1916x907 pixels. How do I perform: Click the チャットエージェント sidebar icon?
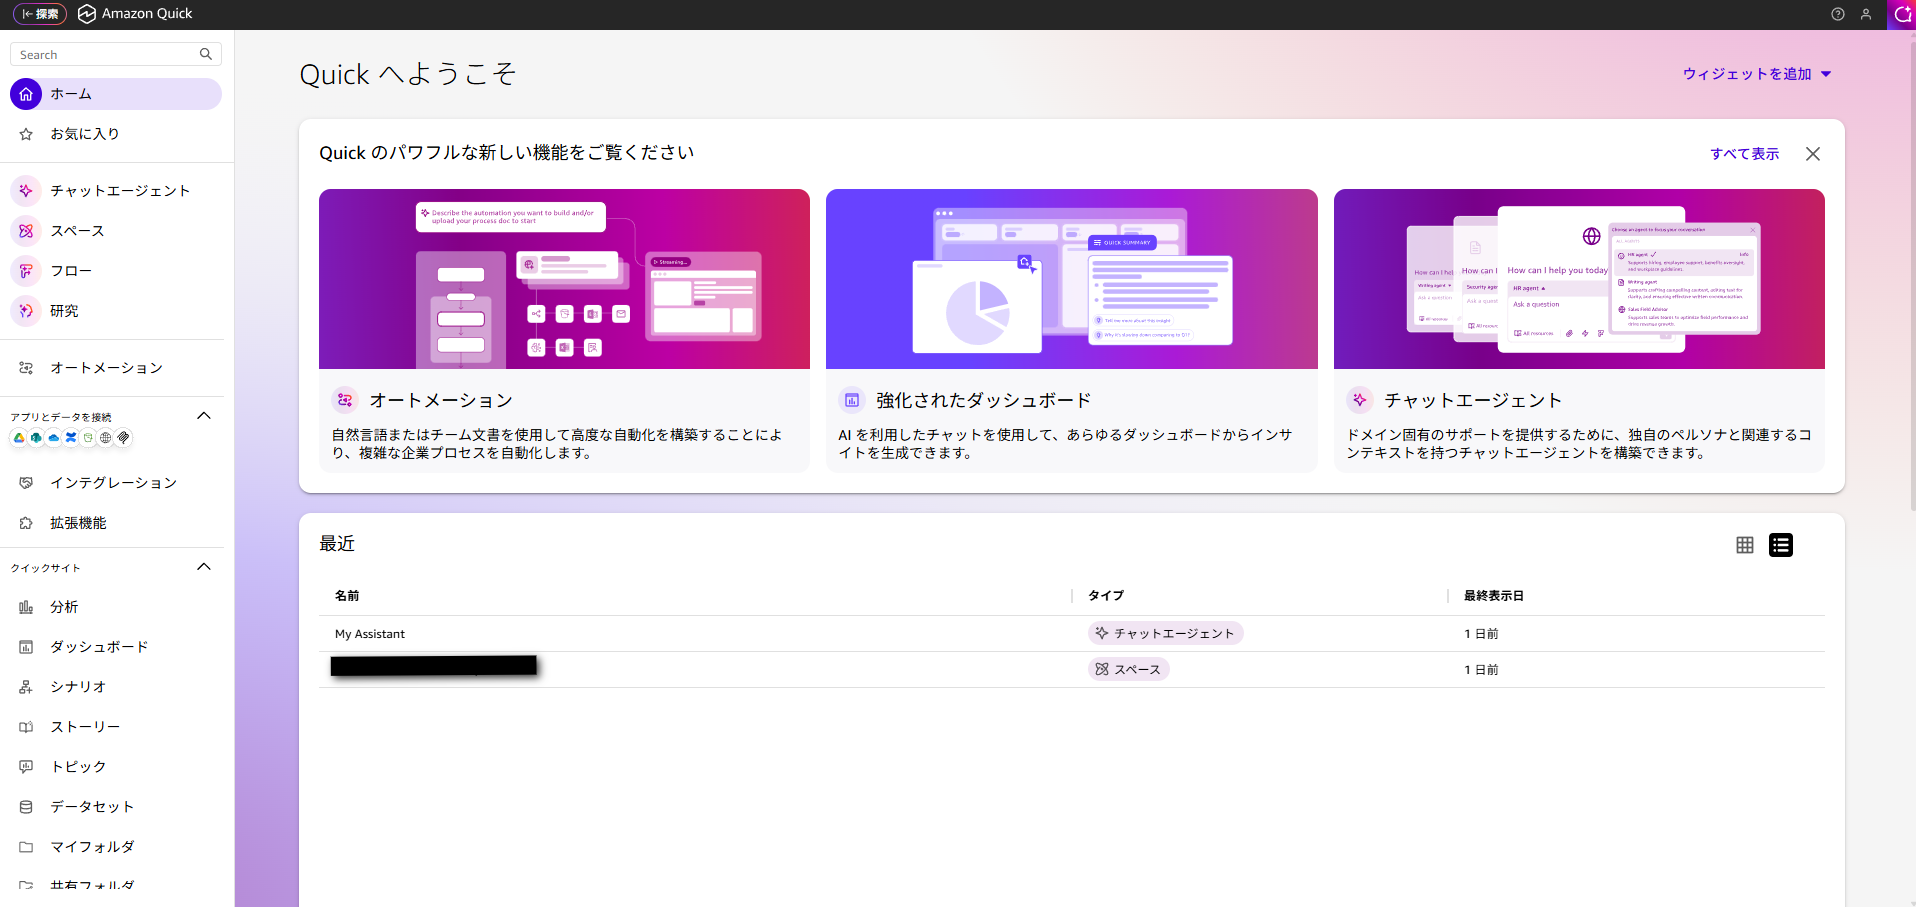26,191
